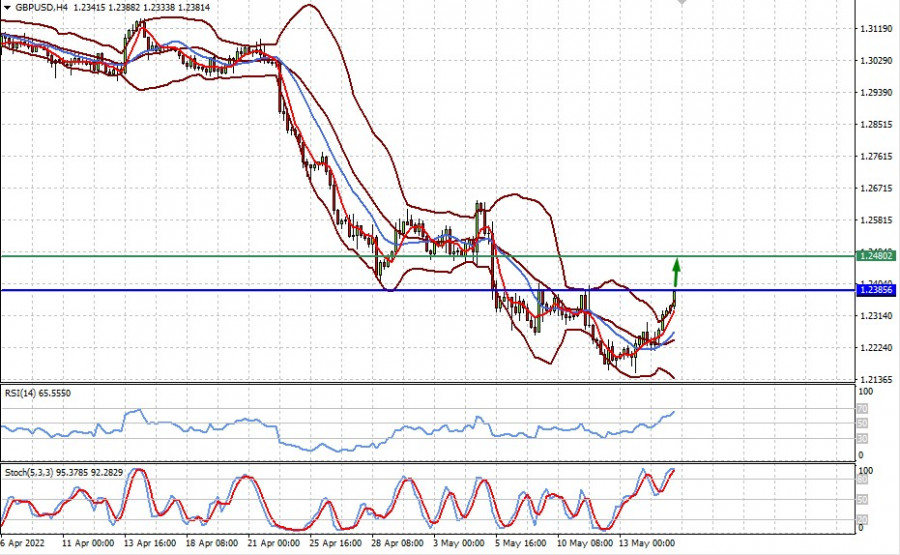Click the 1.29390 price axis label
The image size is (900, 555).
876,92
